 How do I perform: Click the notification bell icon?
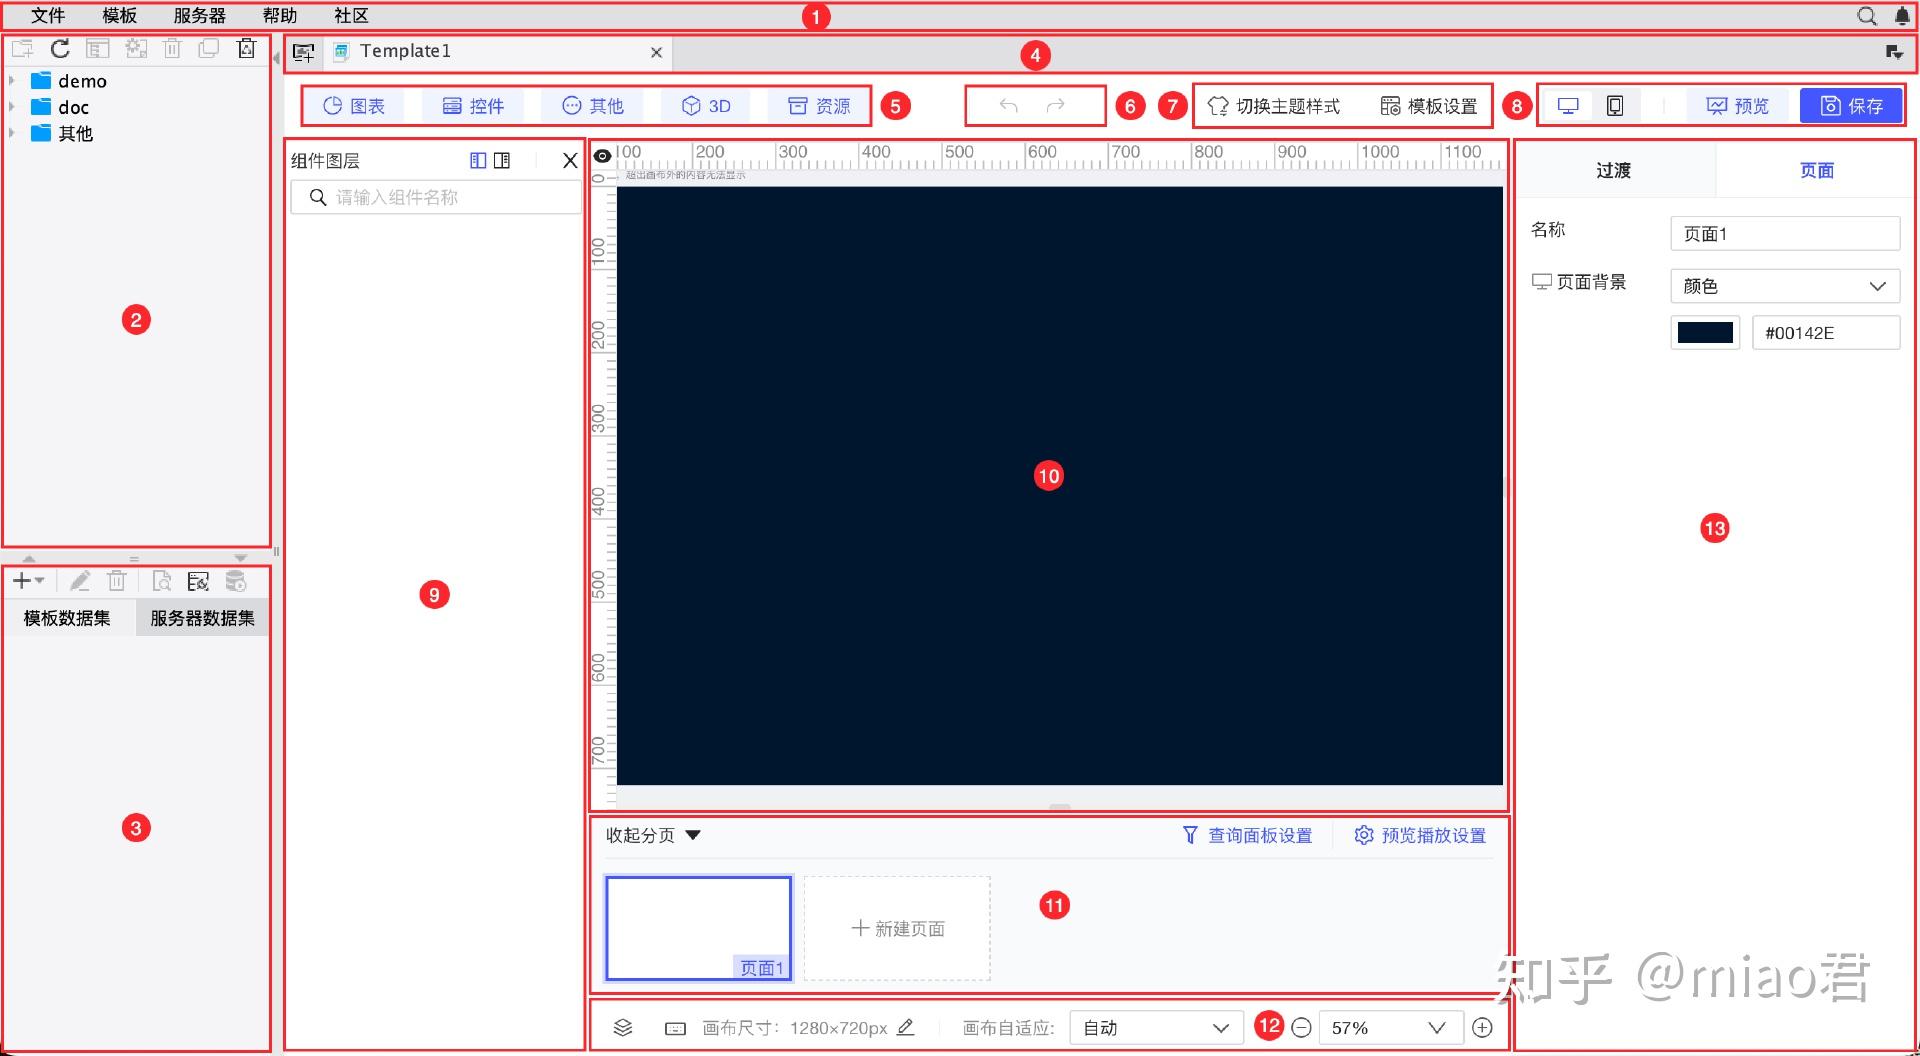[x=1901, y=16]
